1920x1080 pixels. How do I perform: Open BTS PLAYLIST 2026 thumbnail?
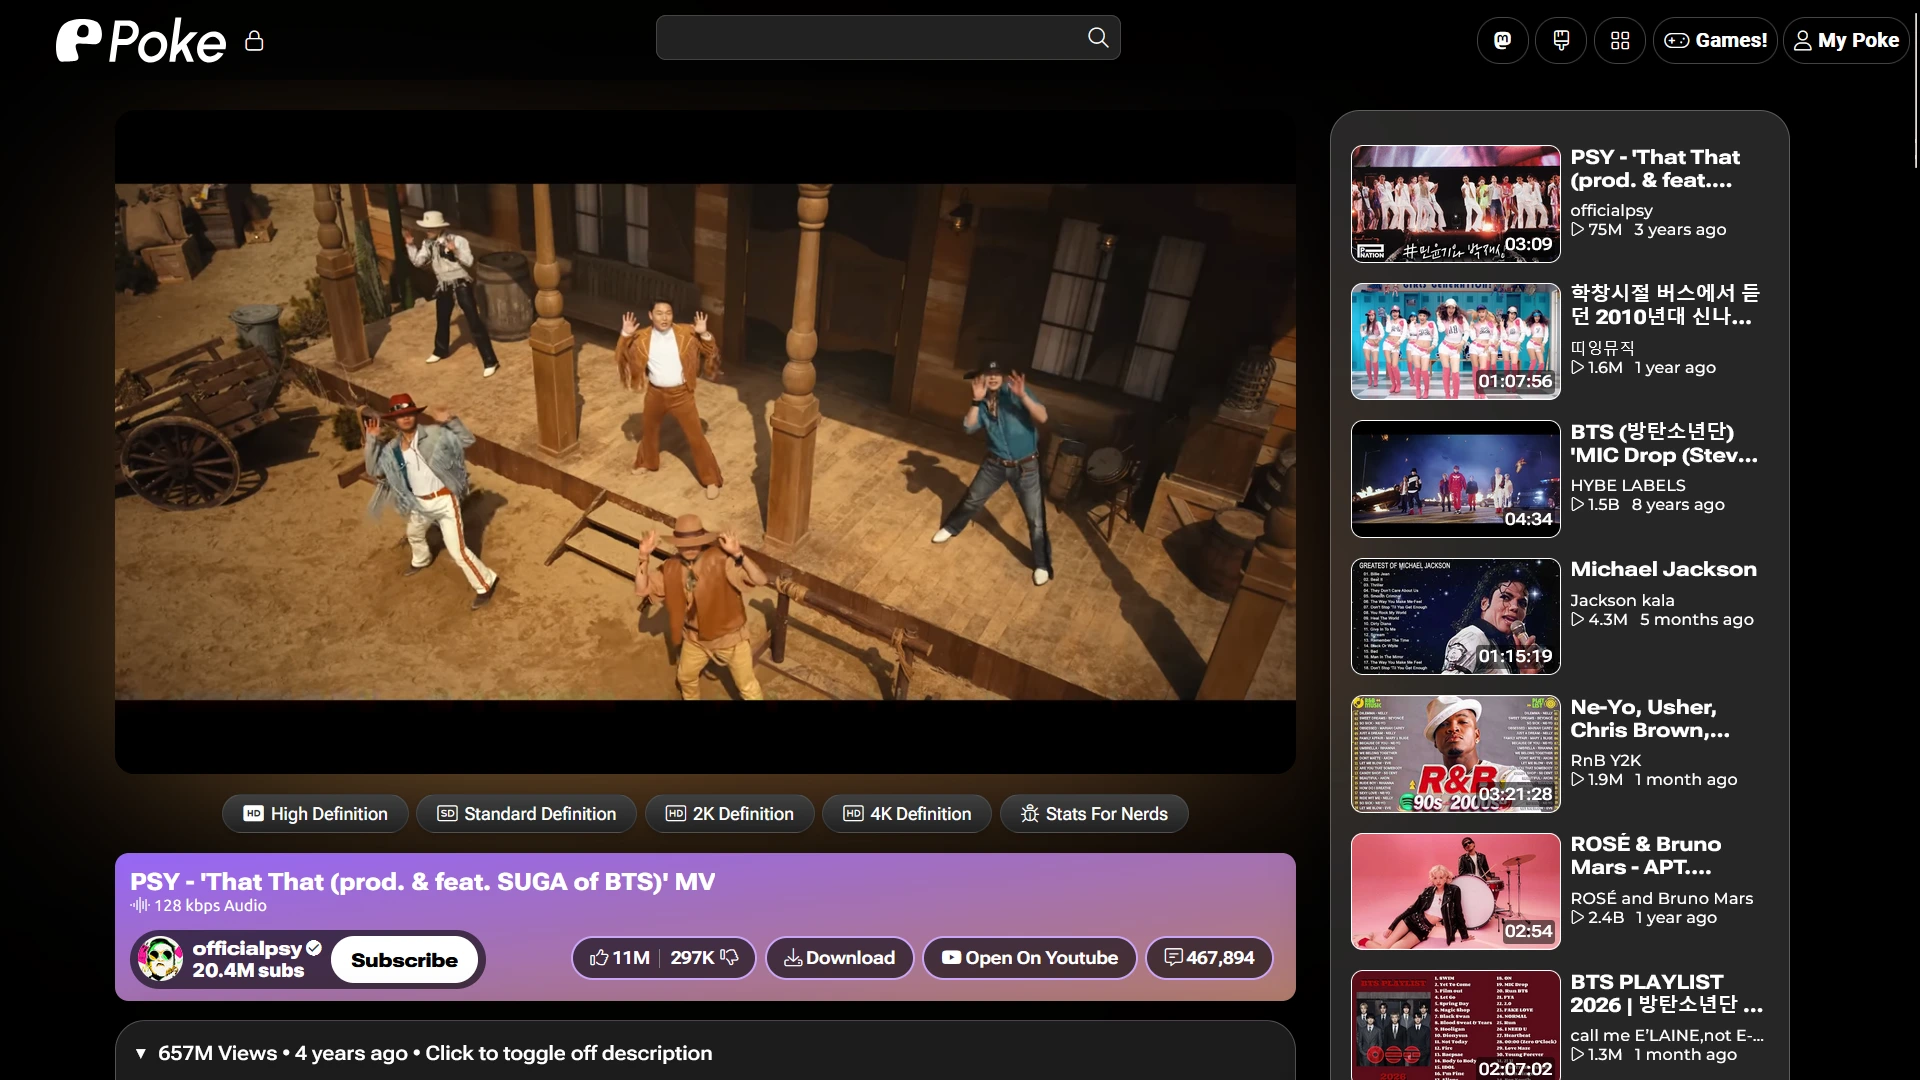[1455, 1025]
